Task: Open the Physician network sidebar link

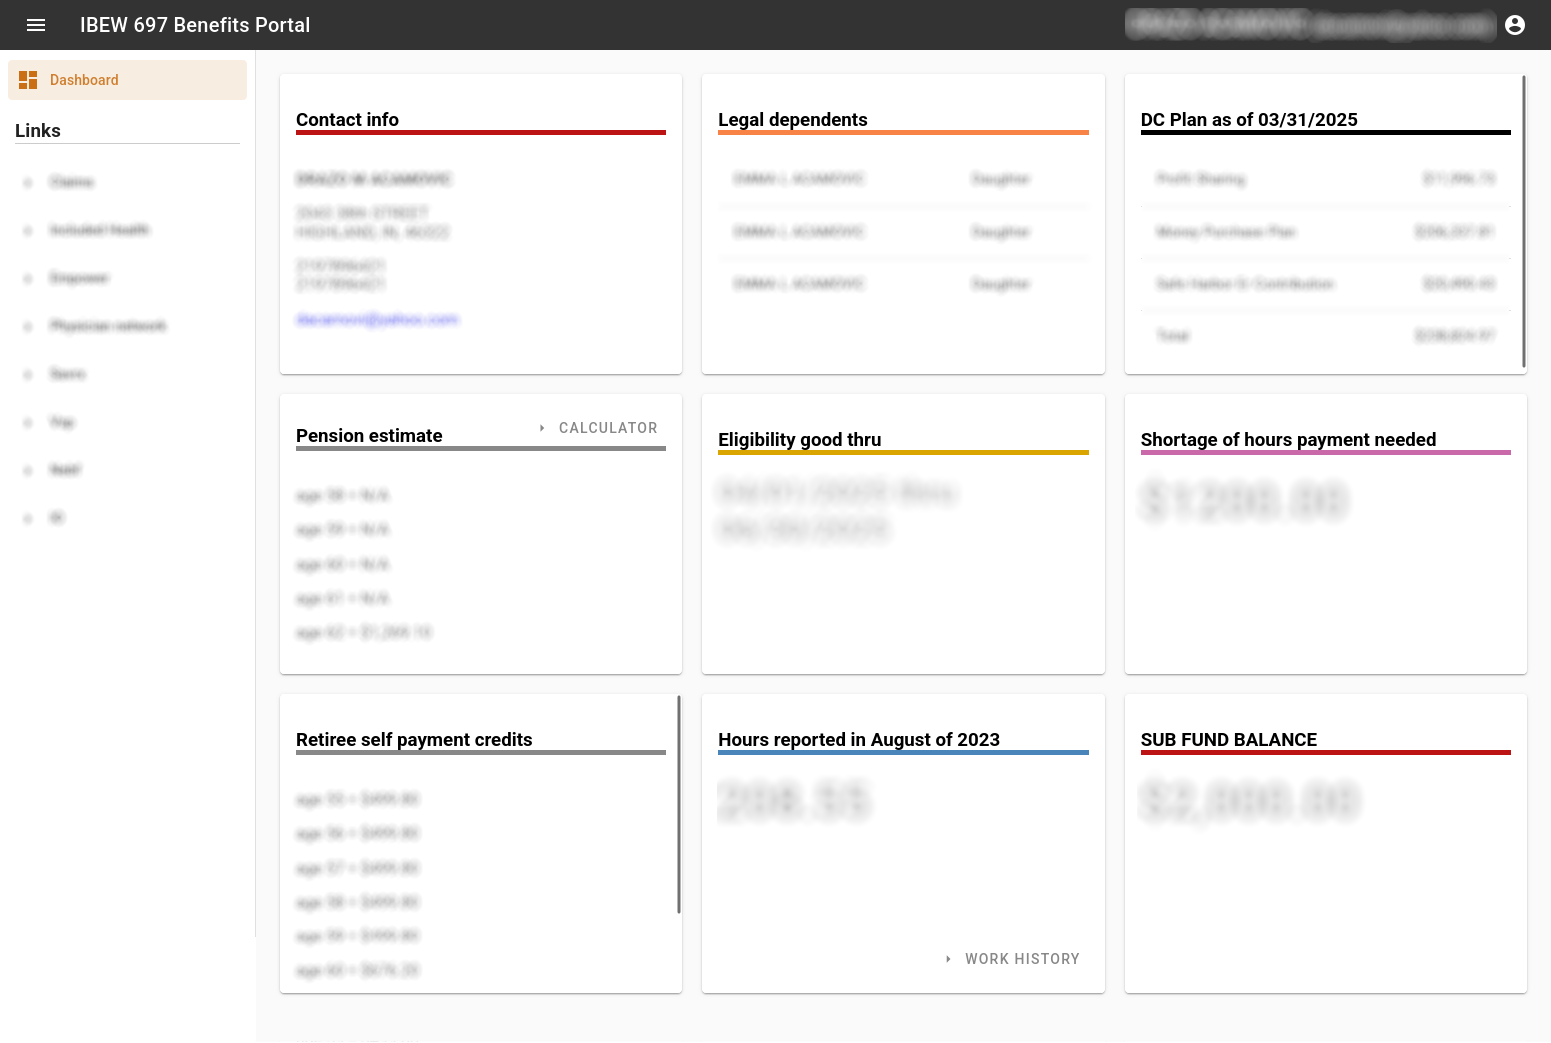Action: [x=108, y=326]
